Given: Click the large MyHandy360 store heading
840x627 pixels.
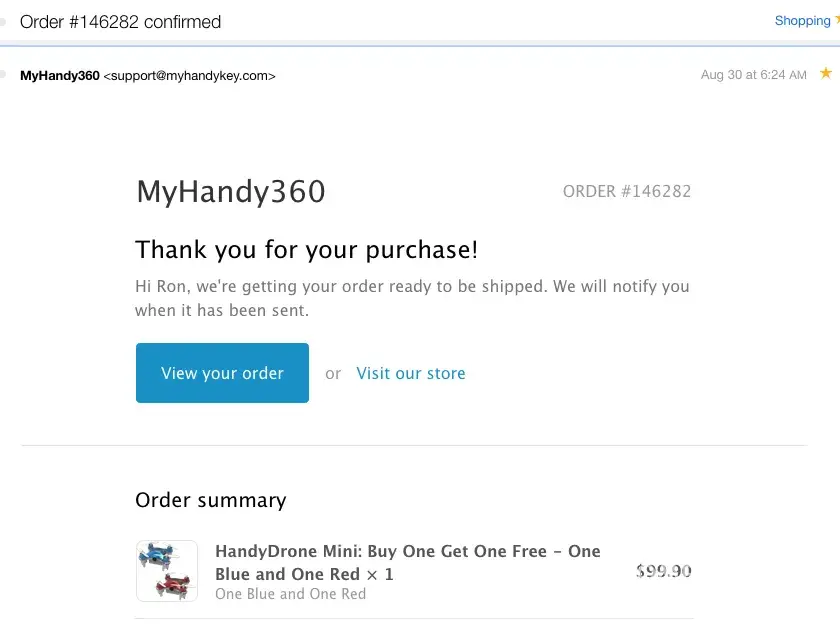Looking at the screenshot, I should point(231,191).
